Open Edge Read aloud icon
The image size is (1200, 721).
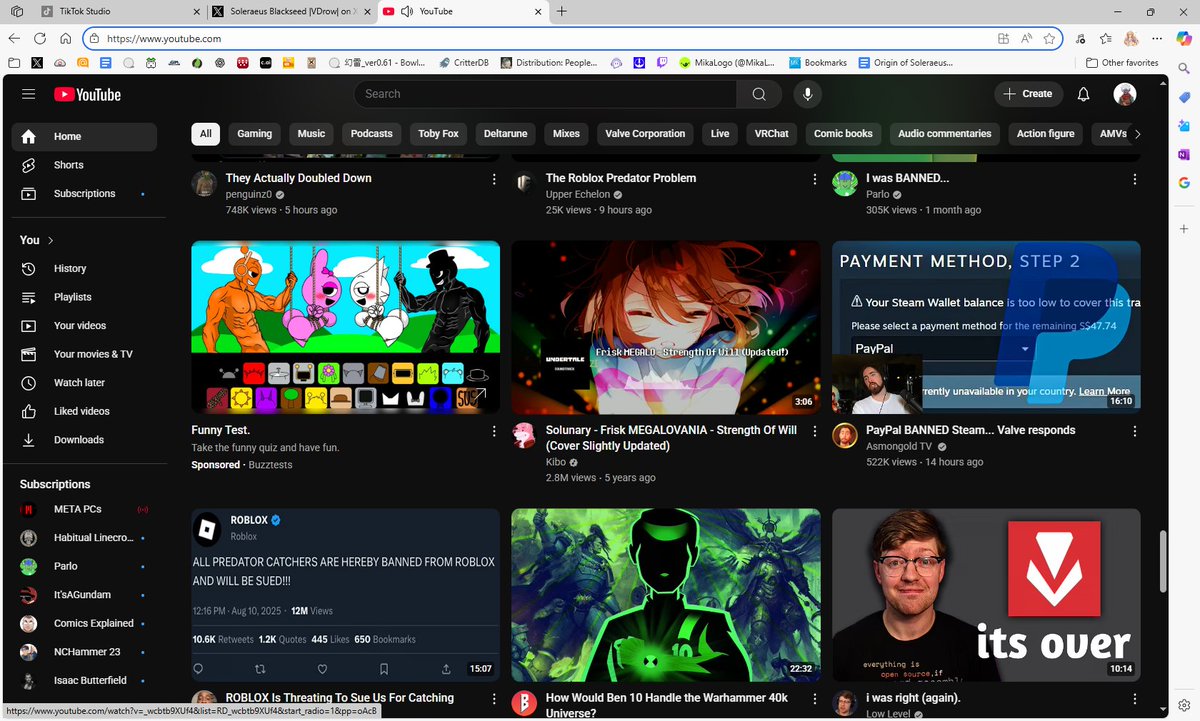(1026, 39)
